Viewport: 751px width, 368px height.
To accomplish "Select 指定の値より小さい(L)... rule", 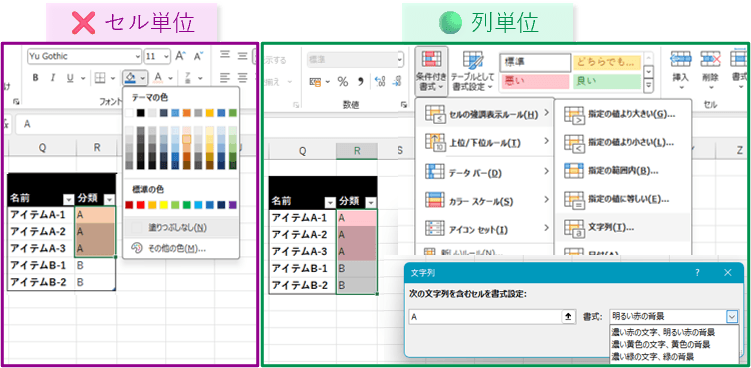I will 623,142.
